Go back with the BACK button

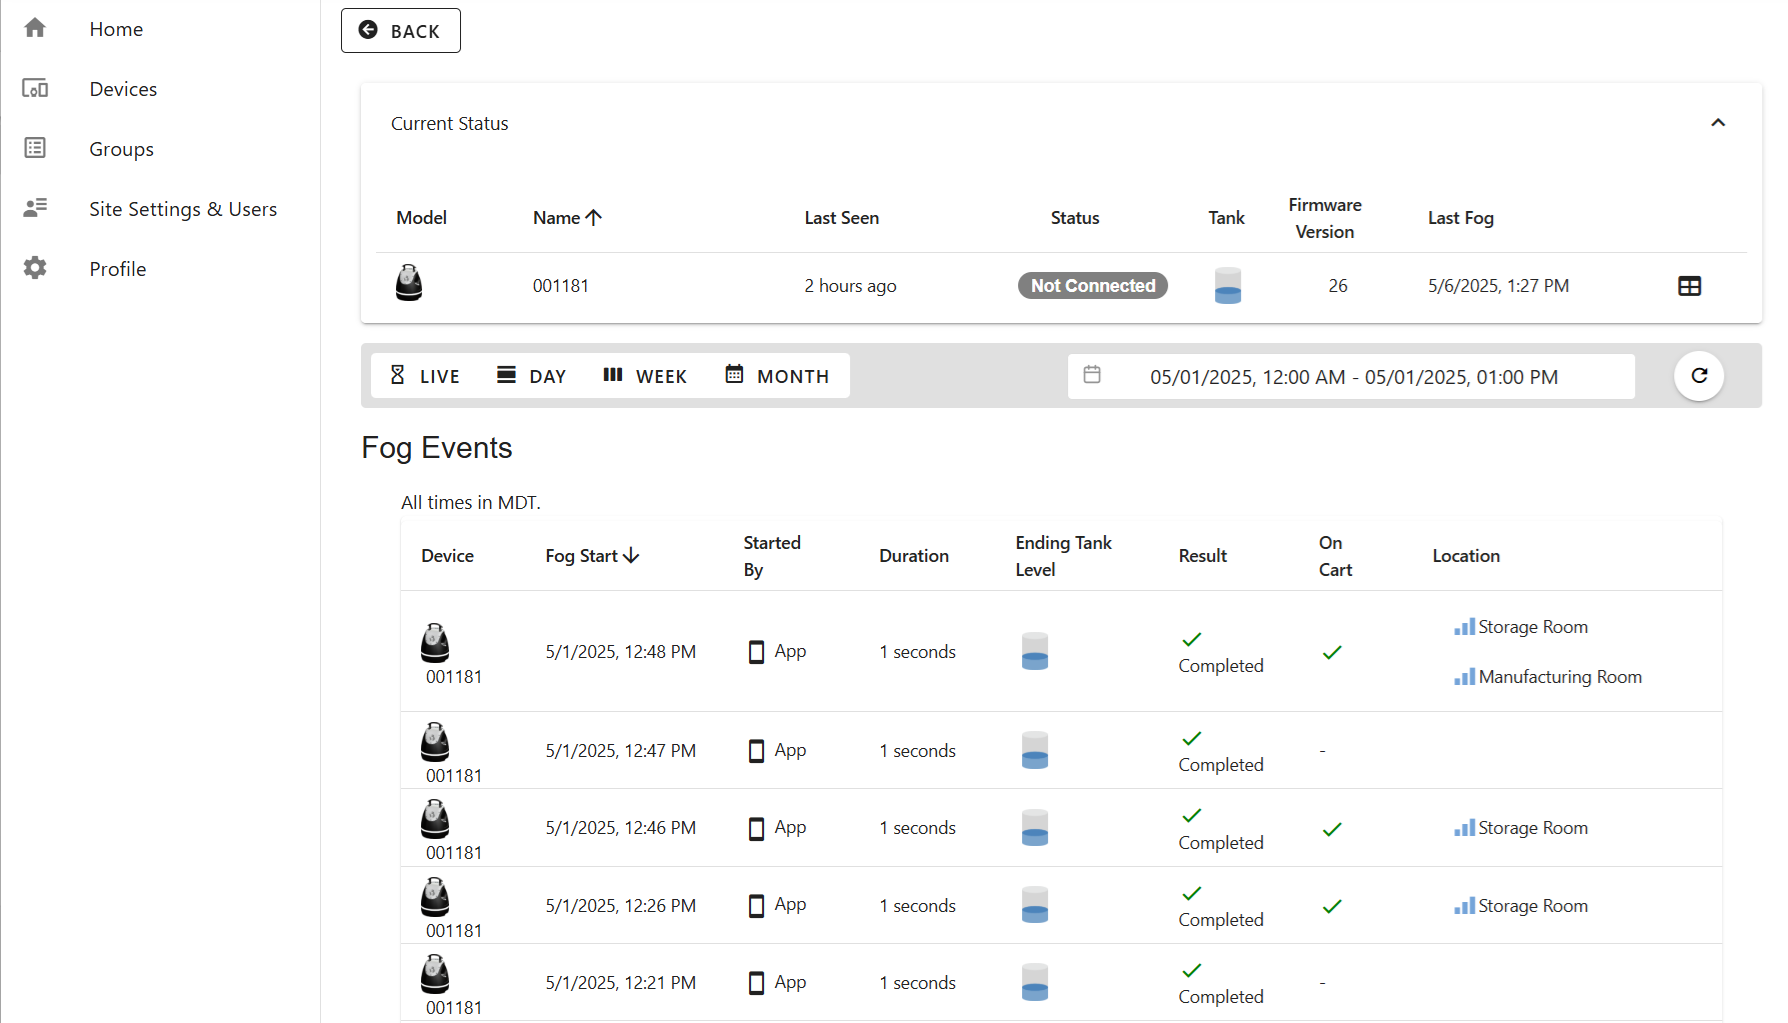click(x=400, y=31)
